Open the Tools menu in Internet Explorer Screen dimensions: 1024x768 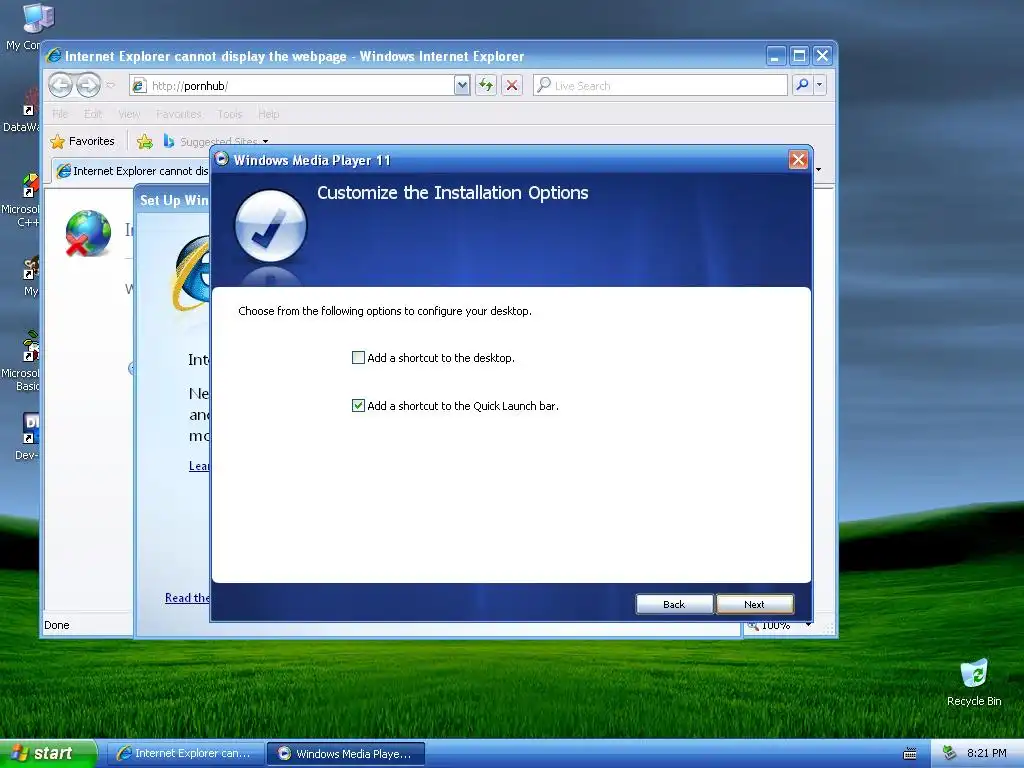point(230,114)
